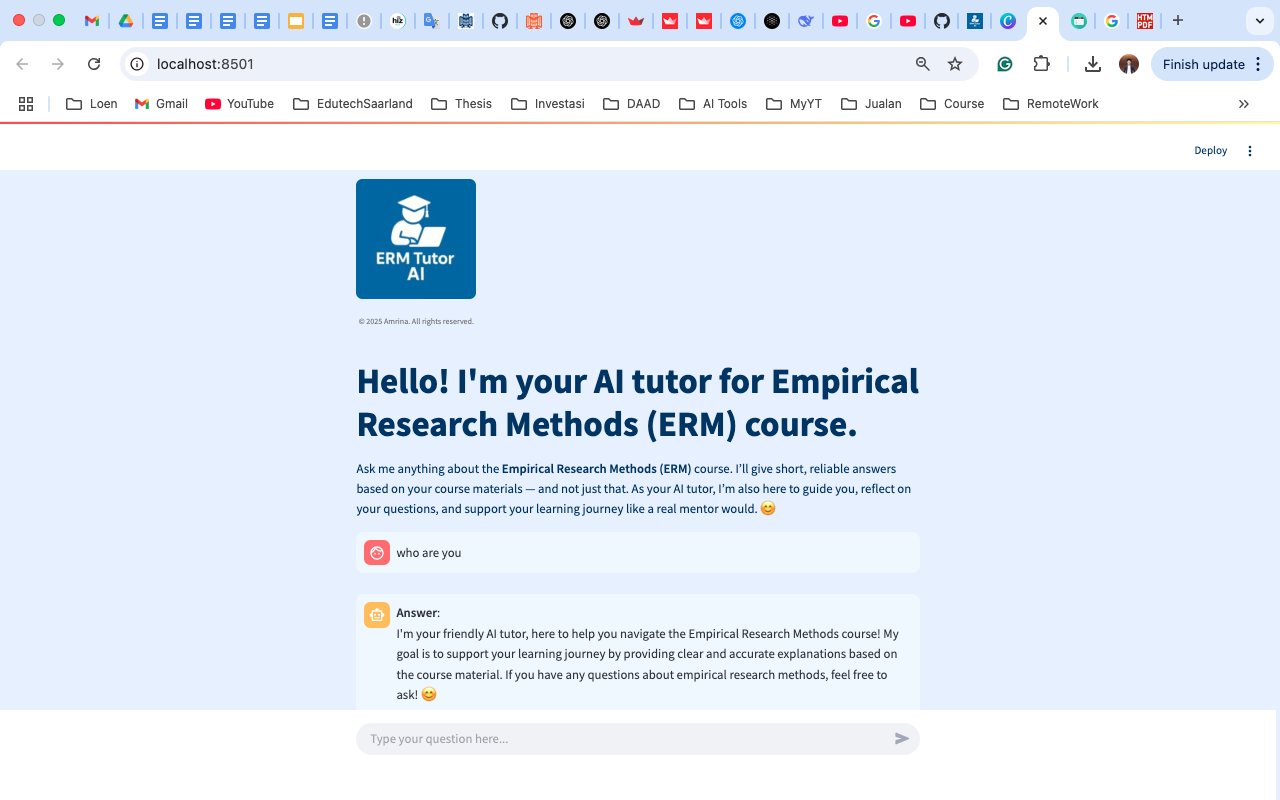
Task: Close the current localhost tab
Action: click(x=1043, y=20)
